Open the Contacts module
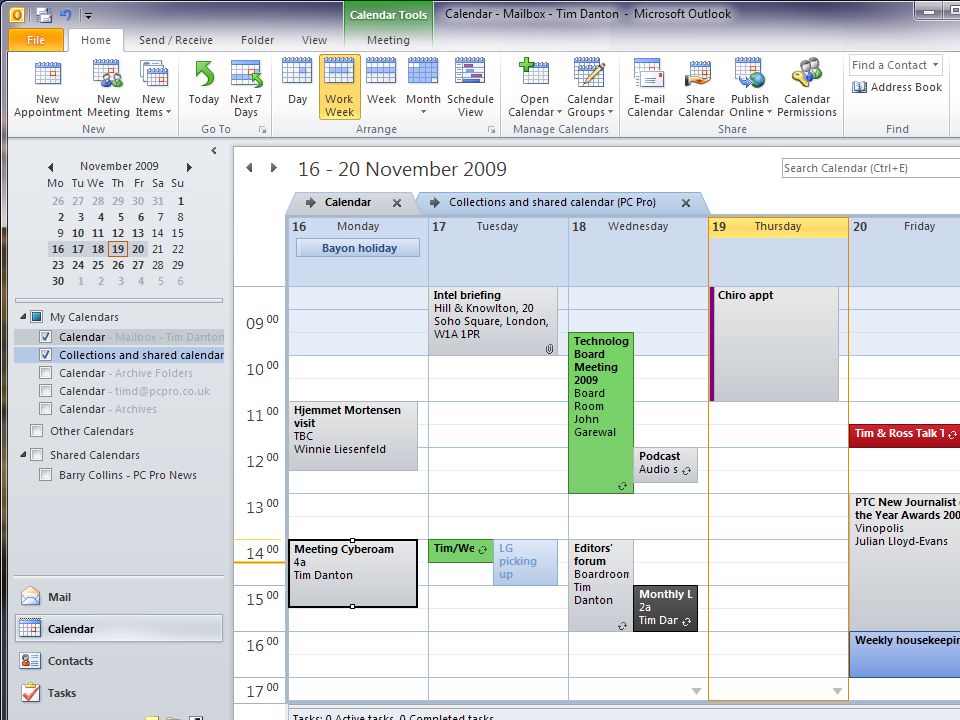The image size is (960, 720). 119,661
